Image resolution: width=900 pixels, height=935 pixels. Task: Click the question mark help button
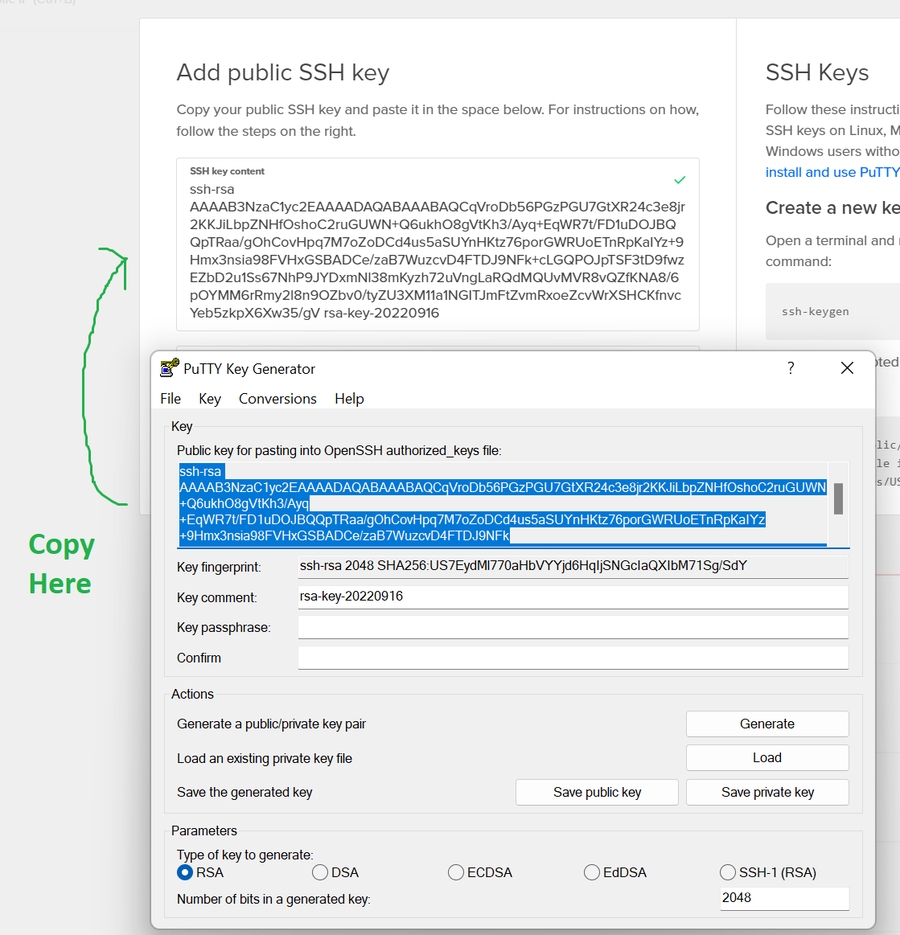click(790, 368)
